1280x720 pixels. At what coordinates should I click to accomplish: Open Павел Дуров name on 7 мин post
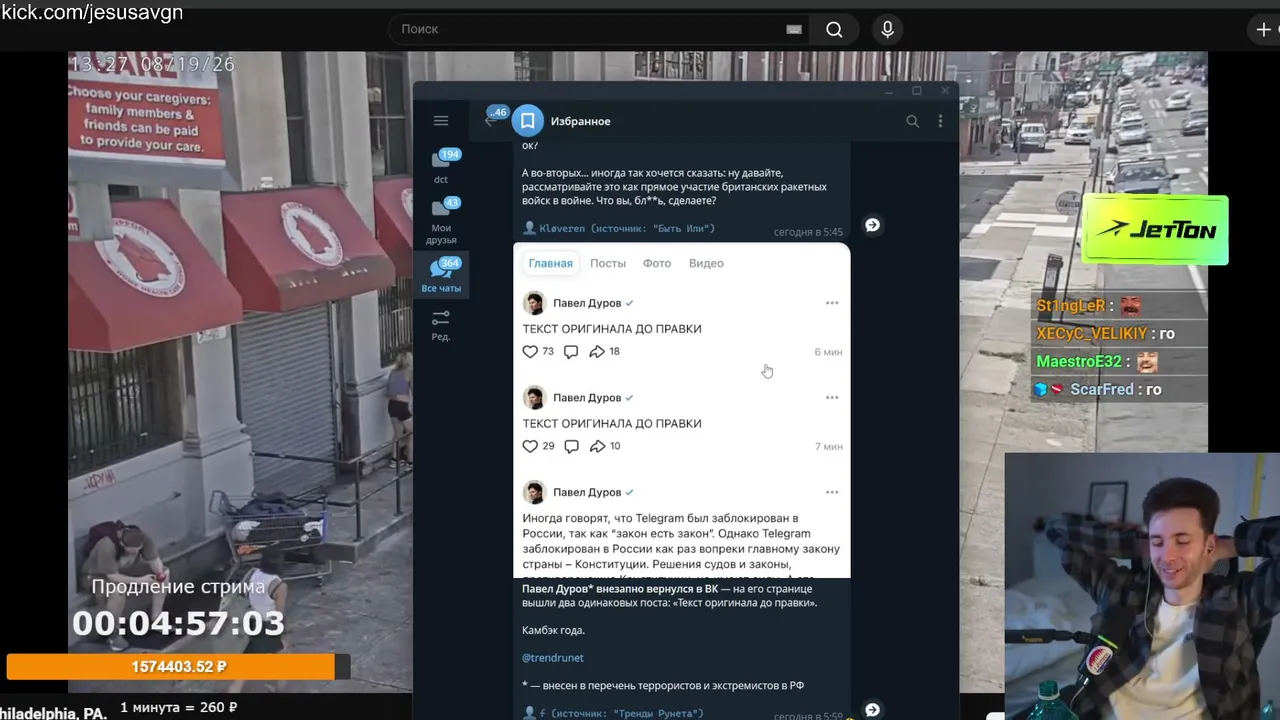click(x=587, y=398)
